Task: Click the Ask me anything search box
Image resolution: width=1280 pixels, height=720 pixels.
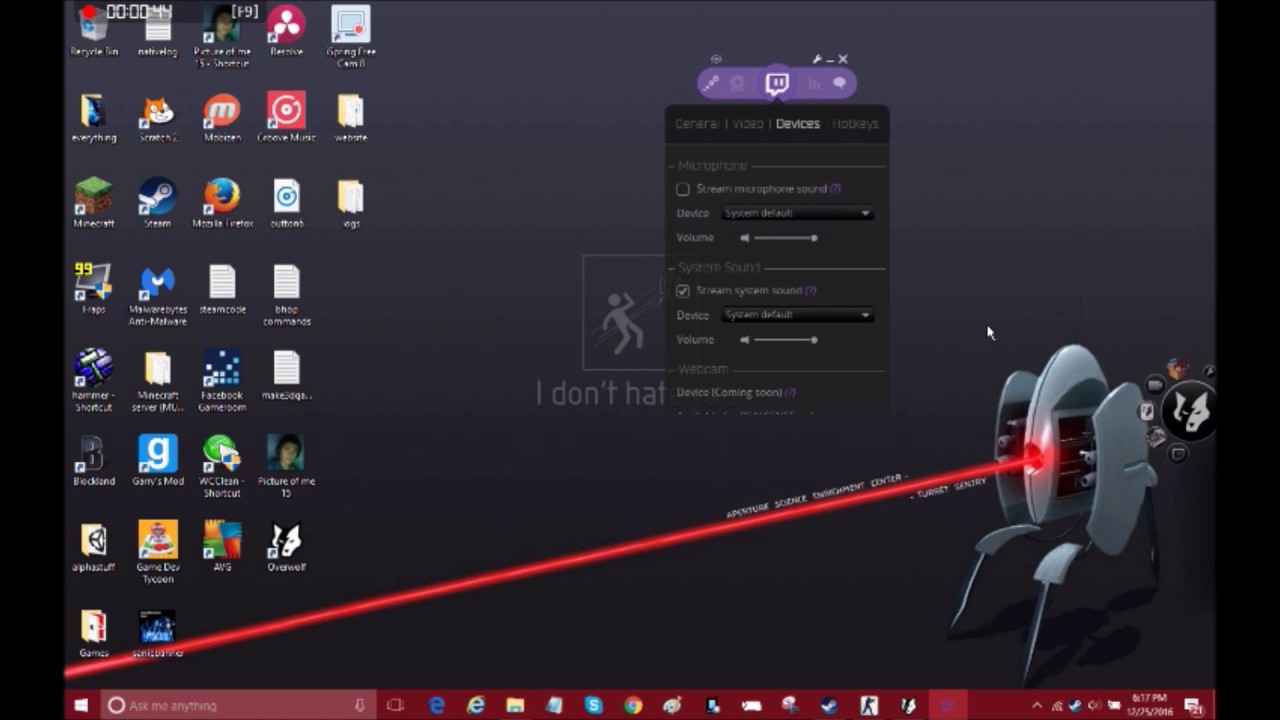Action: (x=237, y=705)
